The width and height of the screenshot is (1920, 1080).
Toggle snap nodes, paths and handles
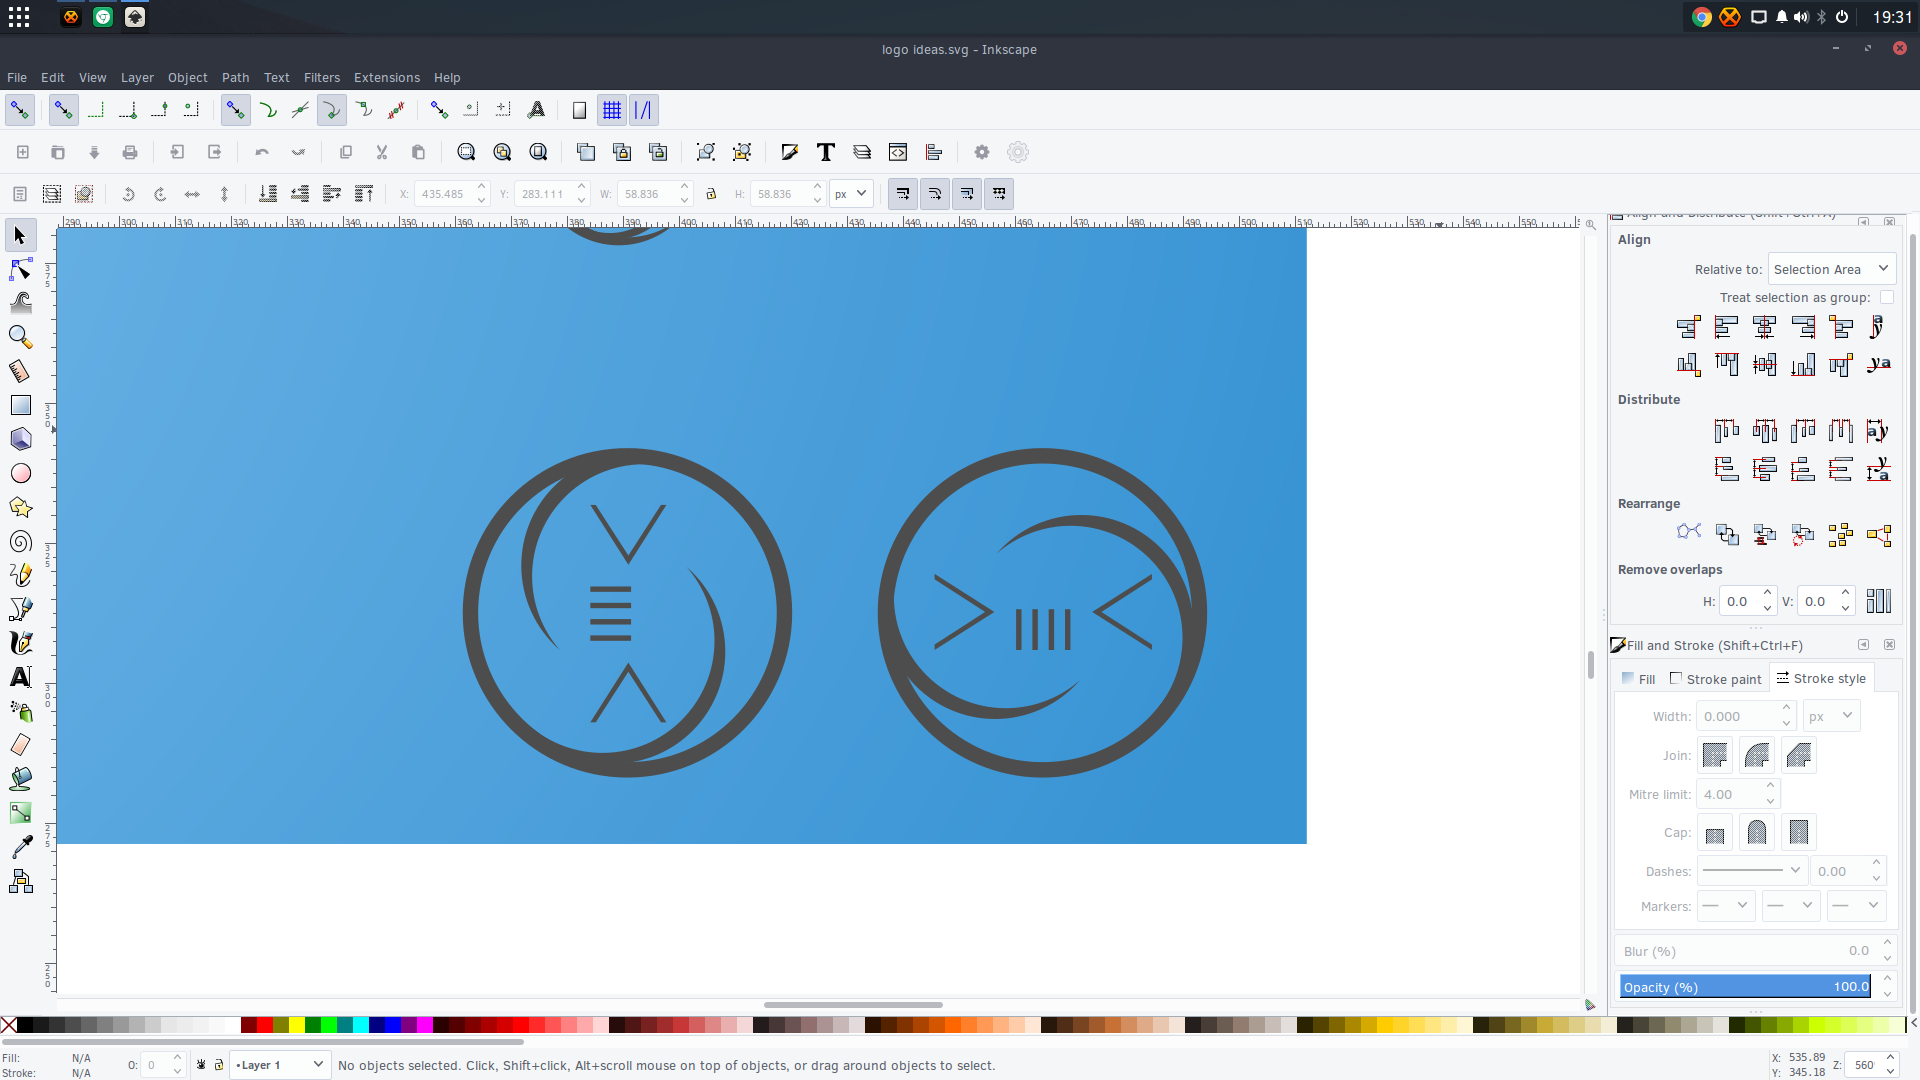(235, 110)
